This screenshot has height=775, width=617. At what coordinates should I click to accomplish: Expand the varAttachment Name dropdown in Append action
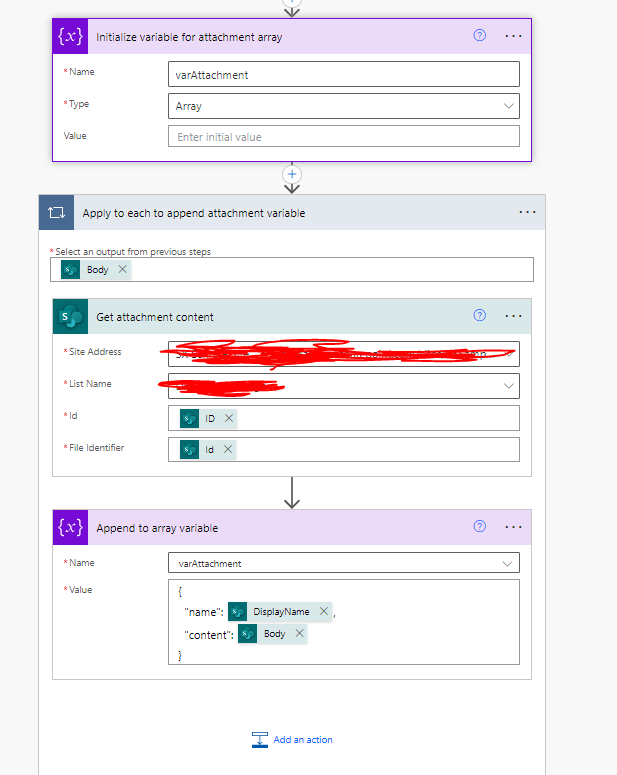point(507,563)
